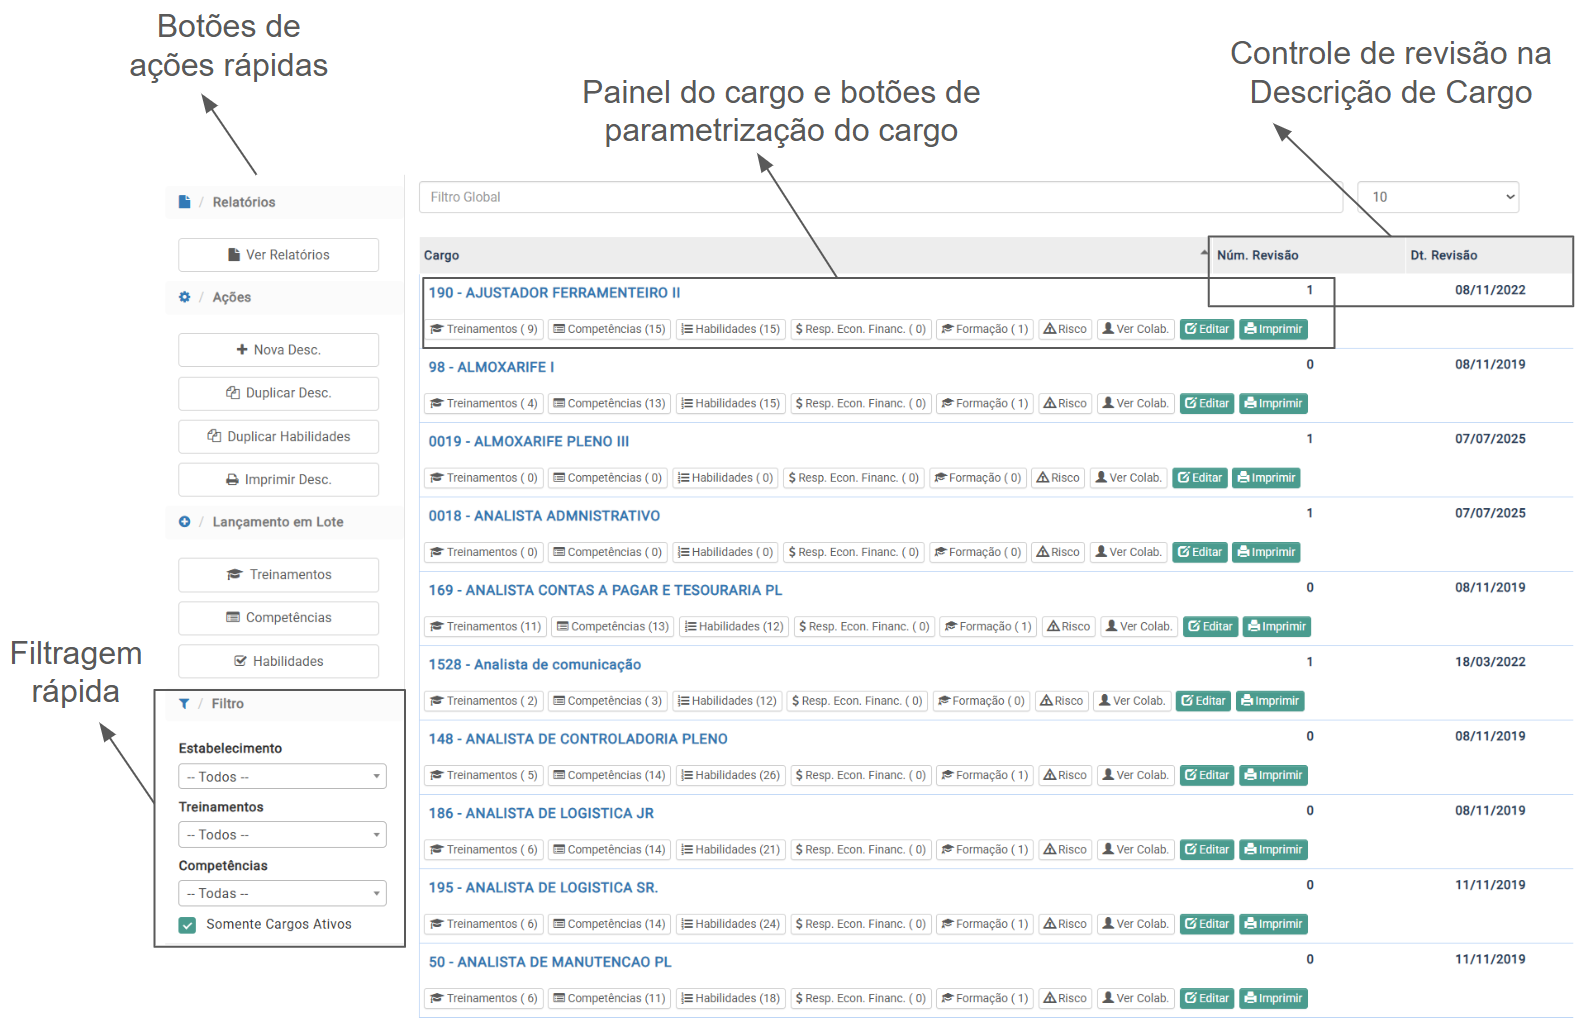Open the Treinamentos filter dropdown
The width and height of the screenshot is (1578, 1022).
point(282,835)
